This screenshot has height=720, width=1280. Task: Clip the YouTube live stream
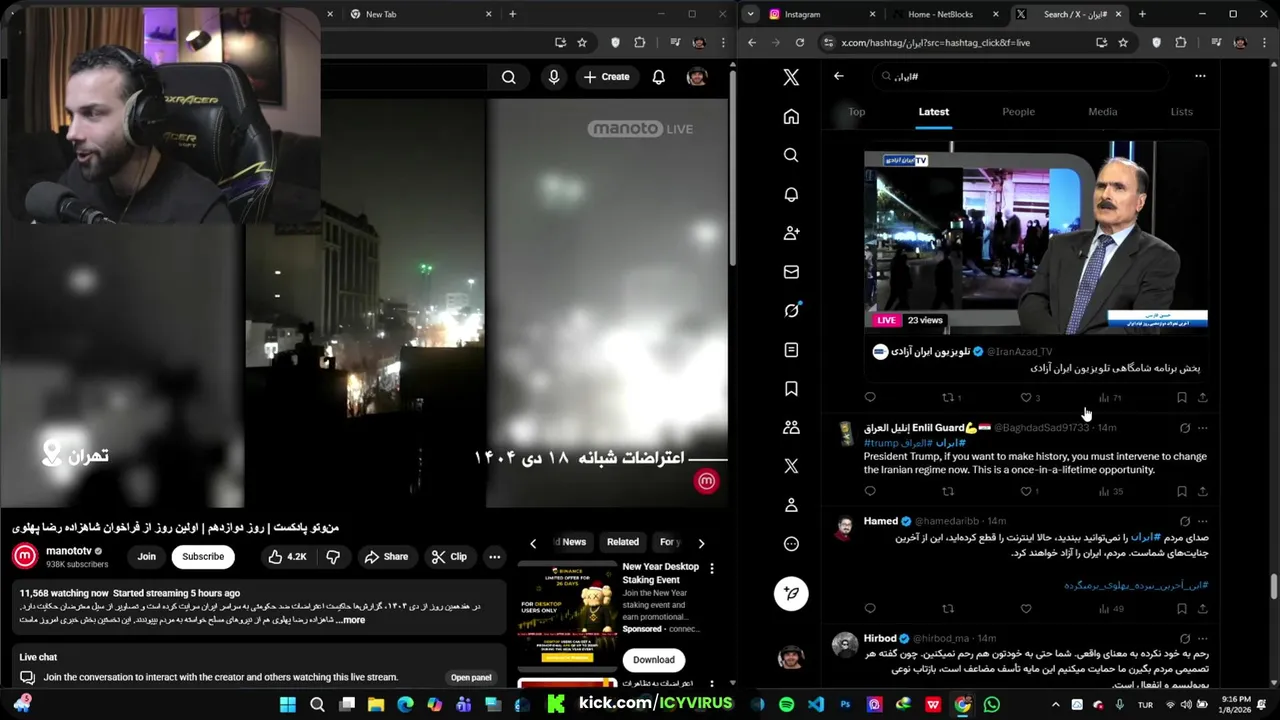point(449,557)
